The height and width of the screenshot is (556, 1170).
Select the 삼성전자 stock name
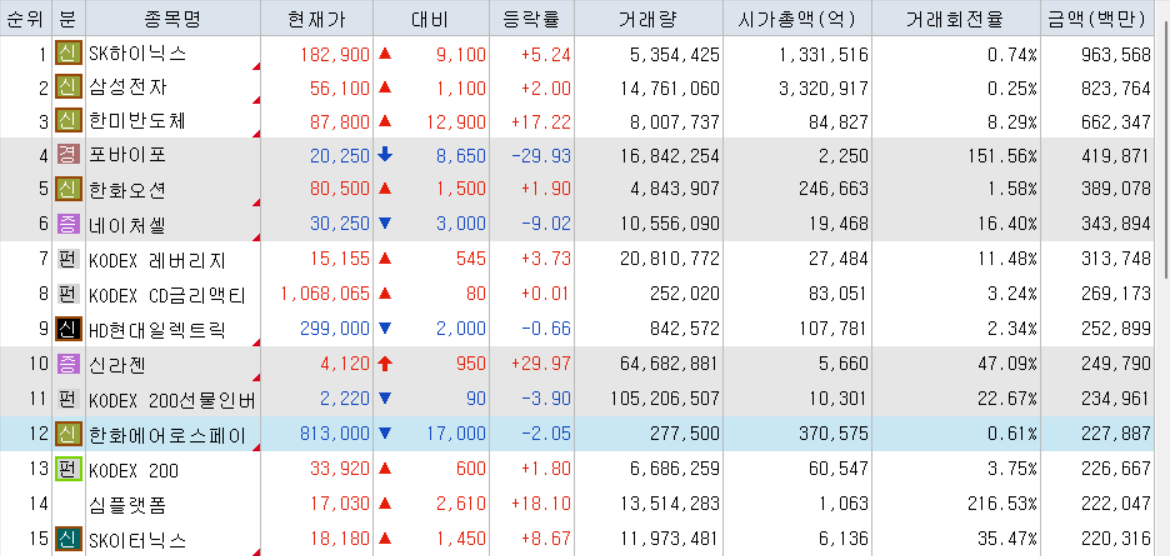[x=128, y=87]
